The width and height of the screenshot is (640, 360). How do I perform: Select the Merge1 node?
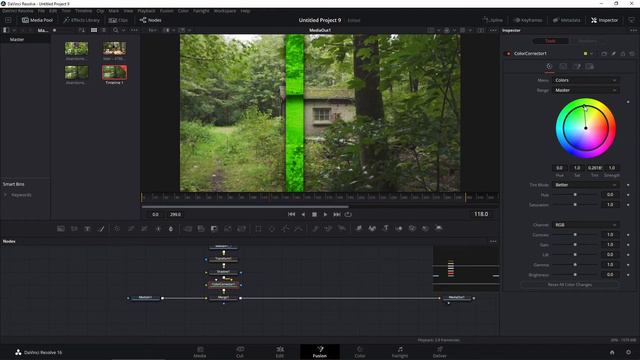[x=223, y=298]
